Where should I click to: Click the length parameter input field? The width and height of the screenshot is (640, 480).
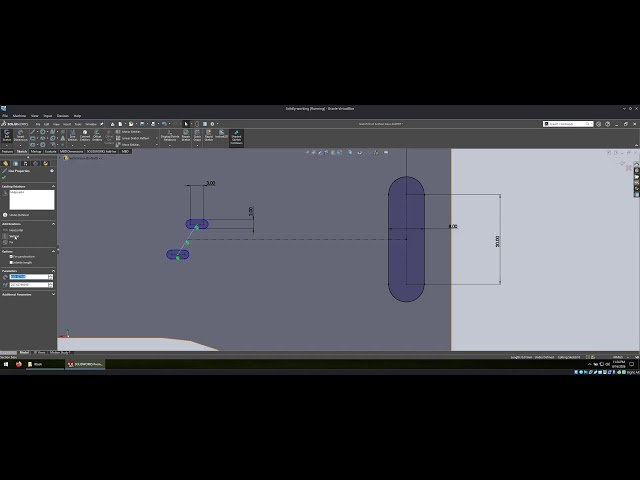click(29, 277)
